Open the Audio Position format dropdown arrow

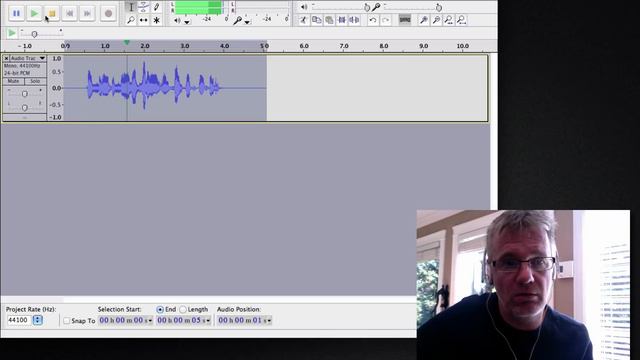[x=269, y=321]
